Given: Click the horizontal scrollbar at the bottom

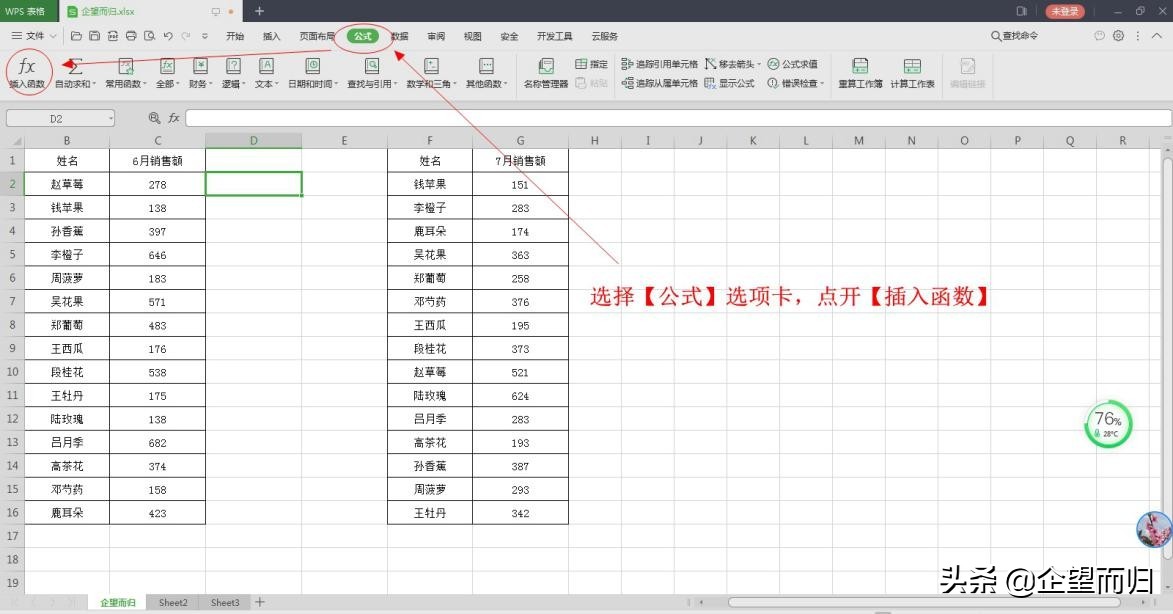Looking at the screenshot, I should pos(924,602).
